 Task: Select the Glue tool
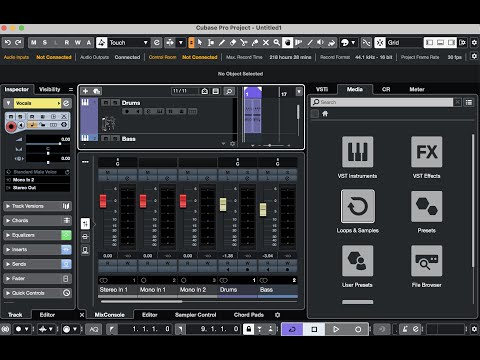[255, 43]
